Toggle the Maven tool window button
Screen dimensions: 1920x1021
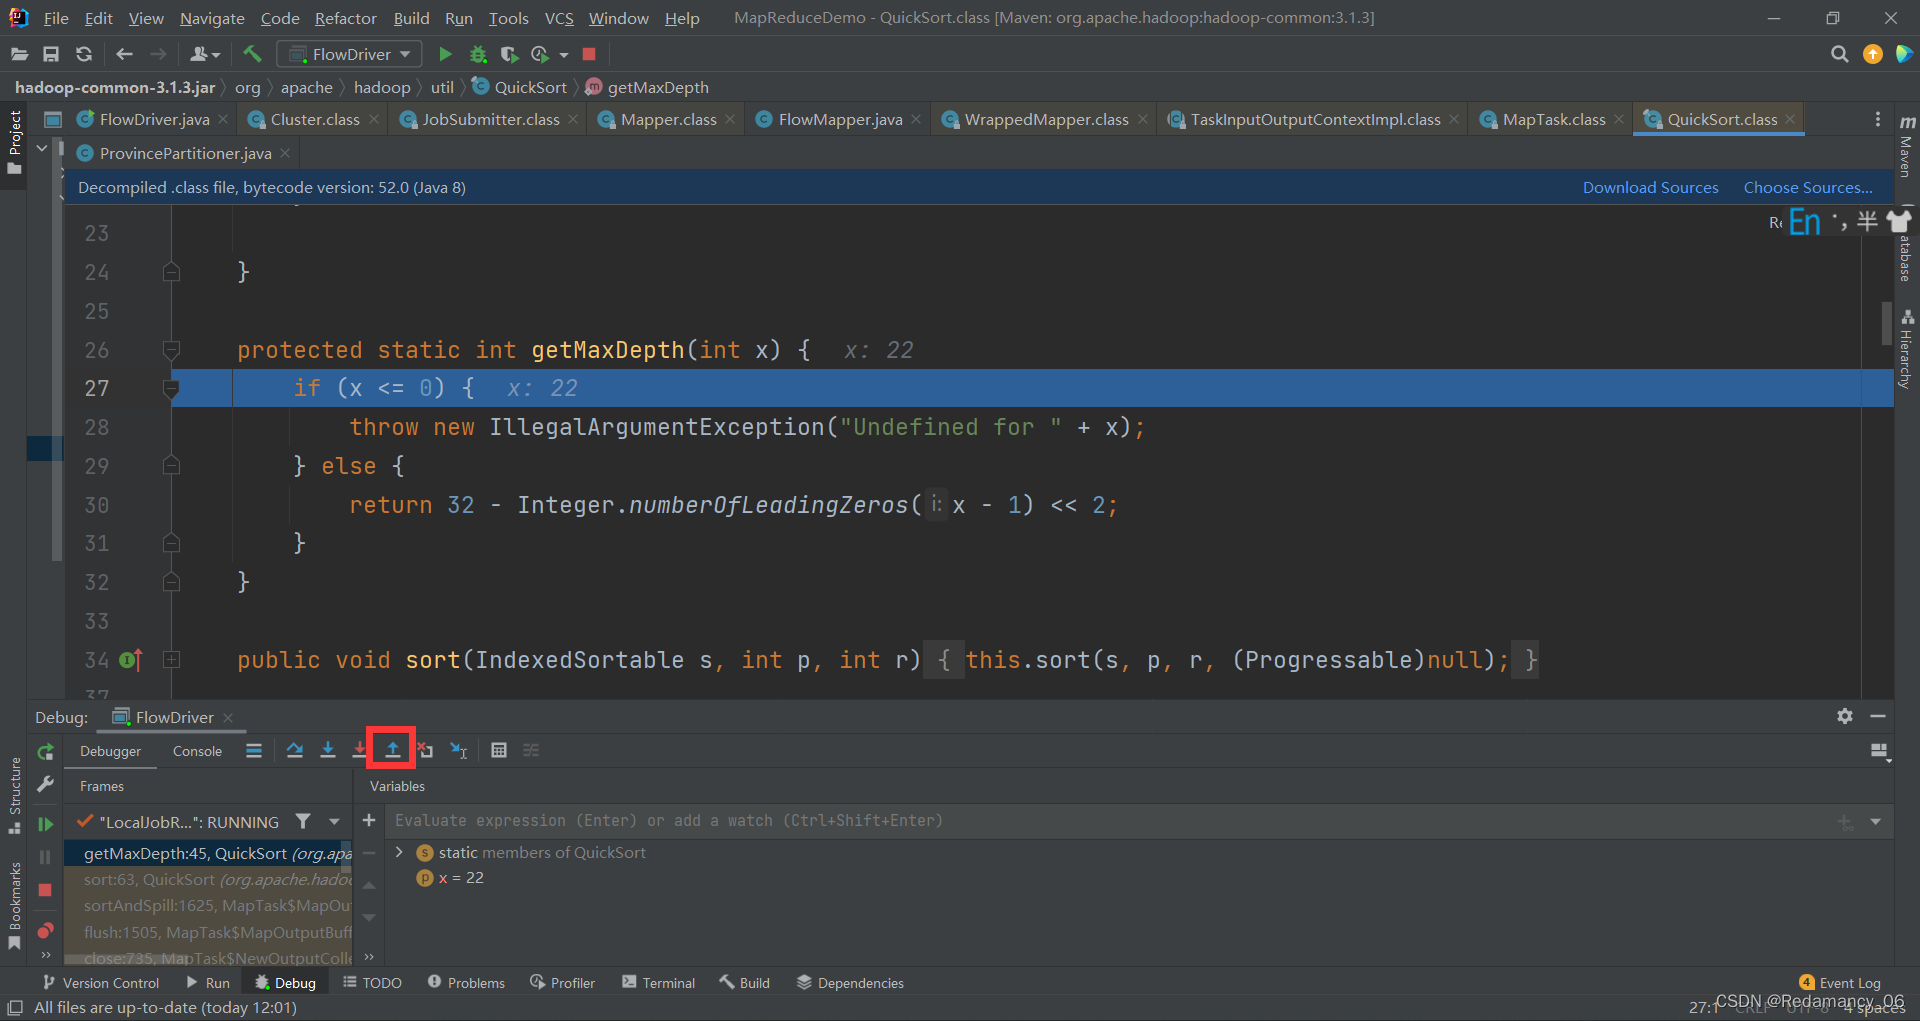tap(1906, 145)
